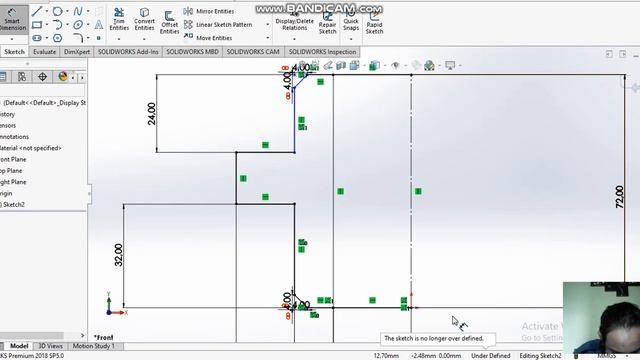Switch to the Sketch tab
This screenshot has width=640, height=360.
pyautogui.click(x=15, y=52)
